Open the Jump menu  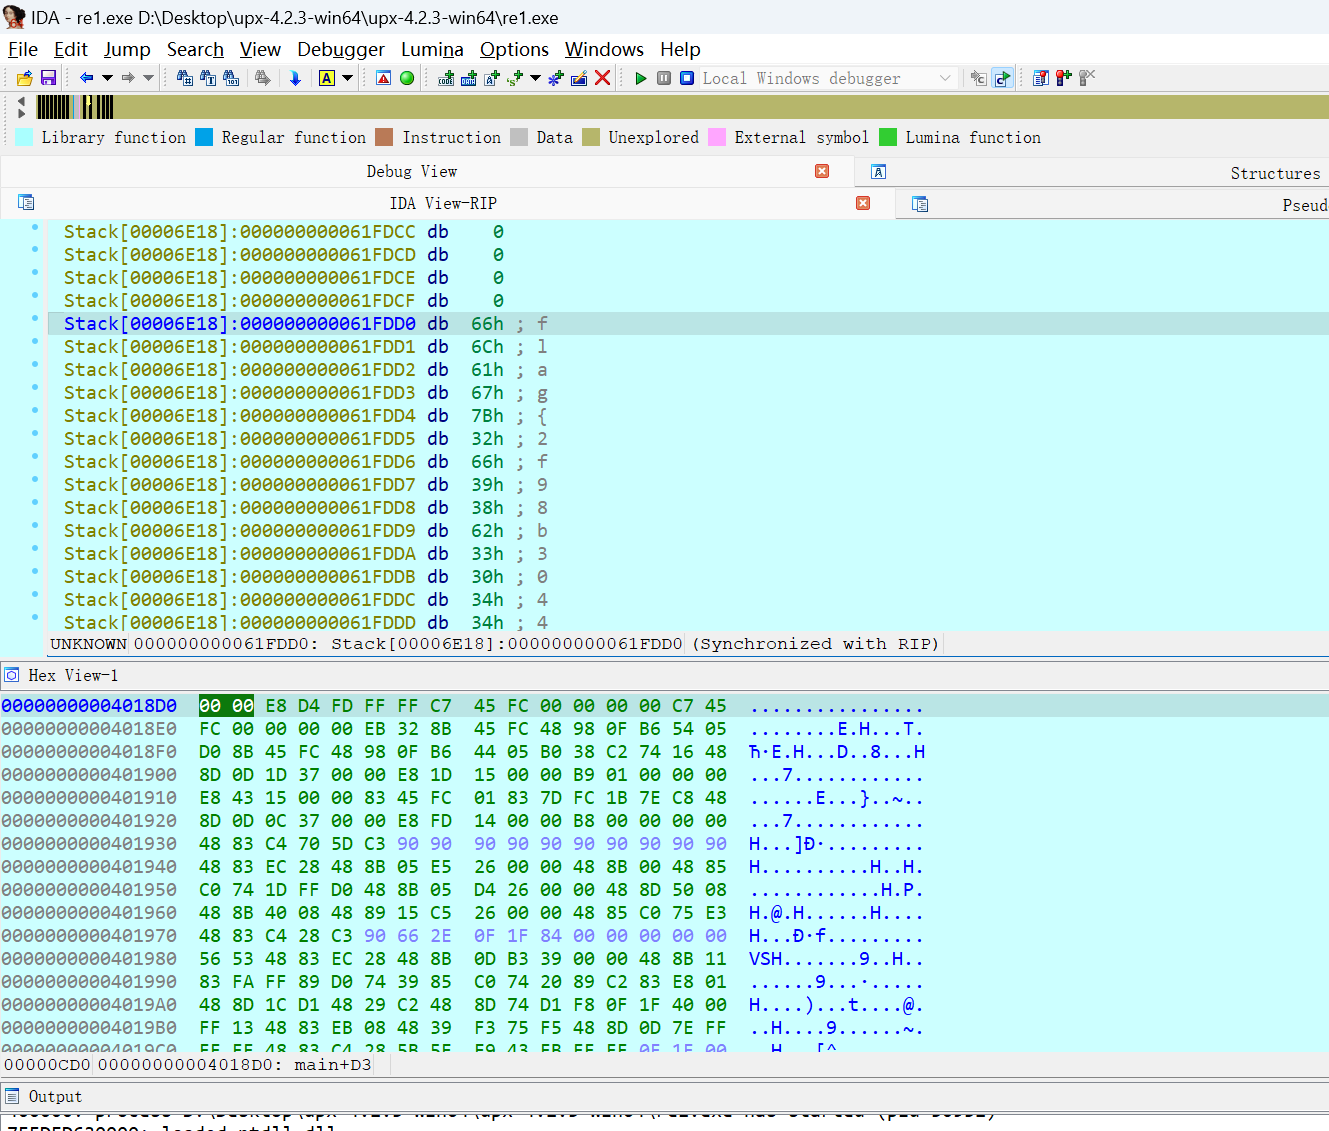coord(127,49)
